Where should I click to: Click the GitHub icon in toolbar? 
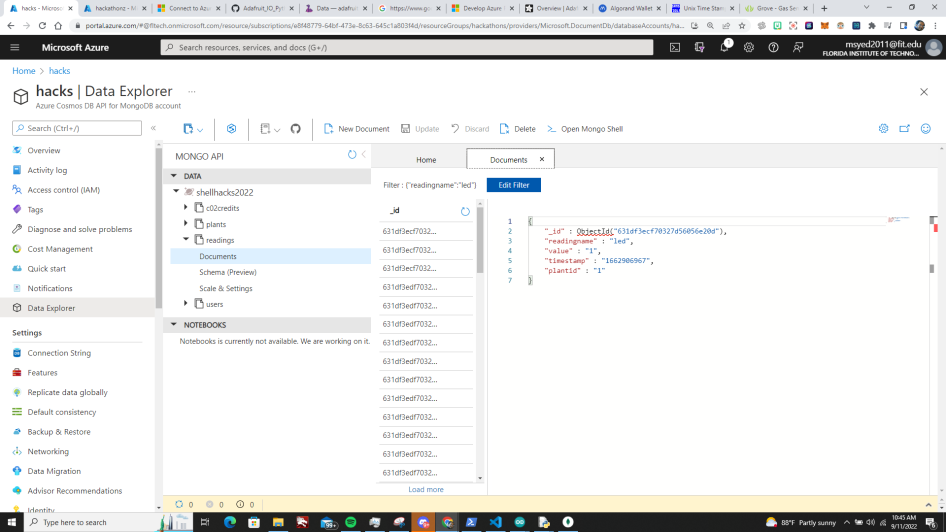(296, 128)
